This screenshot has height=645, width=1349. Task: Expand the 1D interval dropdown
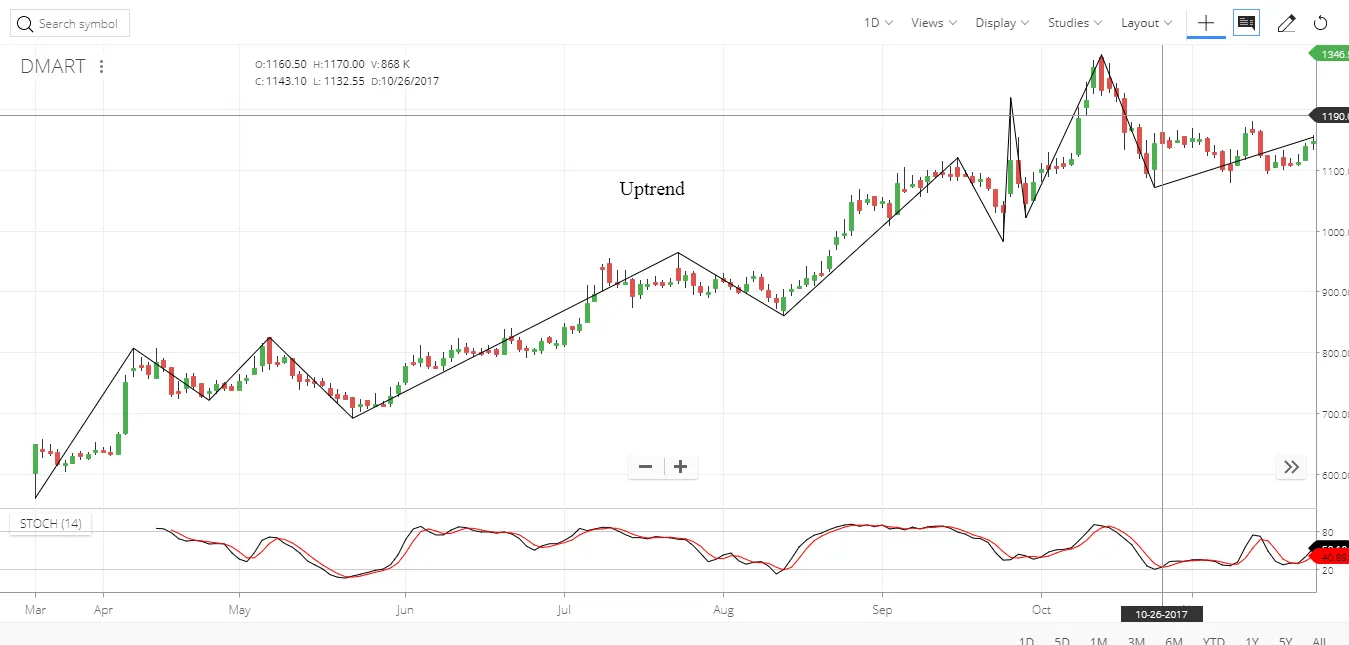[878, 23]
